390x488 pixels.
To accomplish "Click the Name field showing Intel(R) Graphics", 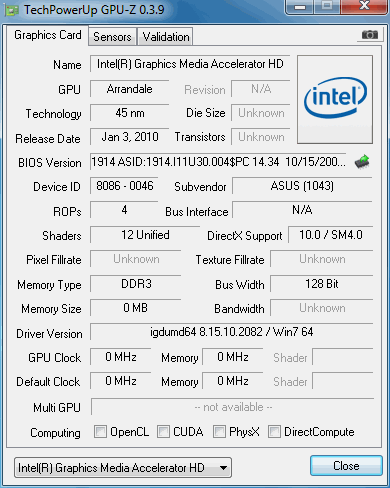I will click(x=190, y=64).
